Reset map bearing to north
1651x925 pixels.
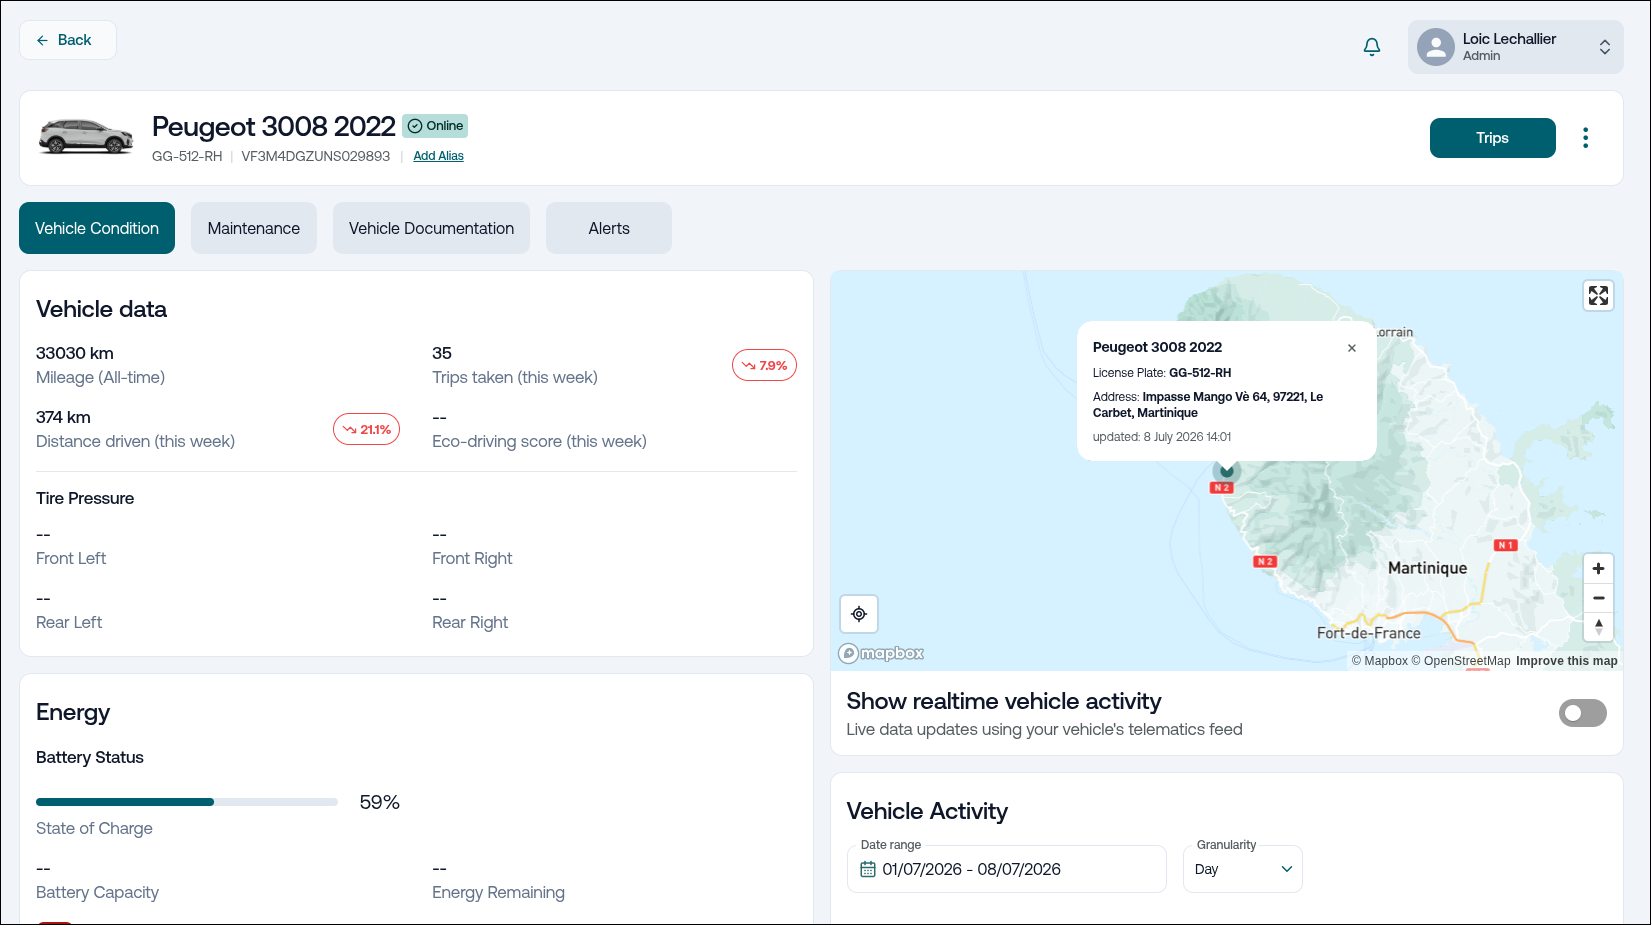1598,627
